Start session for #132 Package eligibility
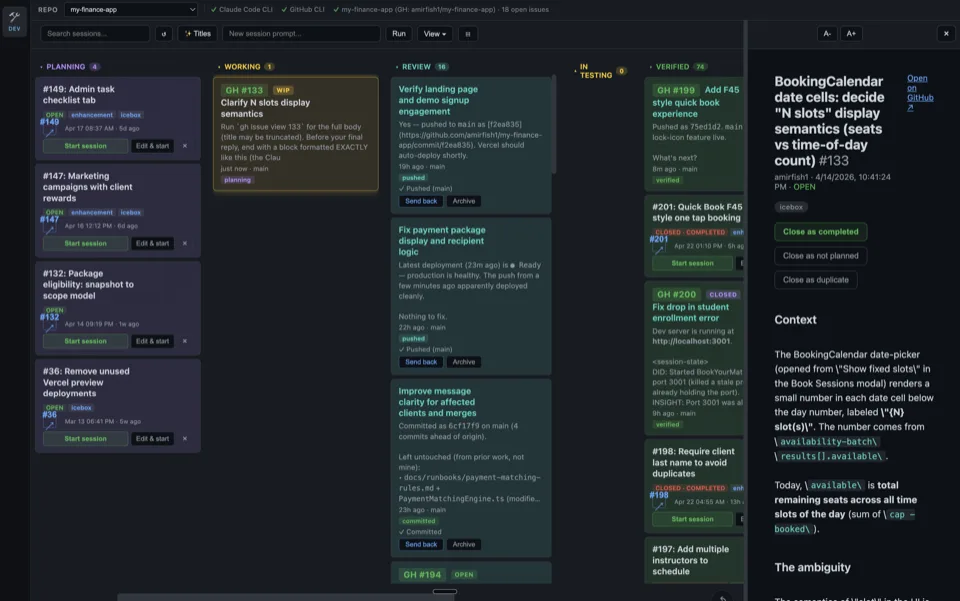Viewport: 960px width, 601px height. [x=85, y=341]
